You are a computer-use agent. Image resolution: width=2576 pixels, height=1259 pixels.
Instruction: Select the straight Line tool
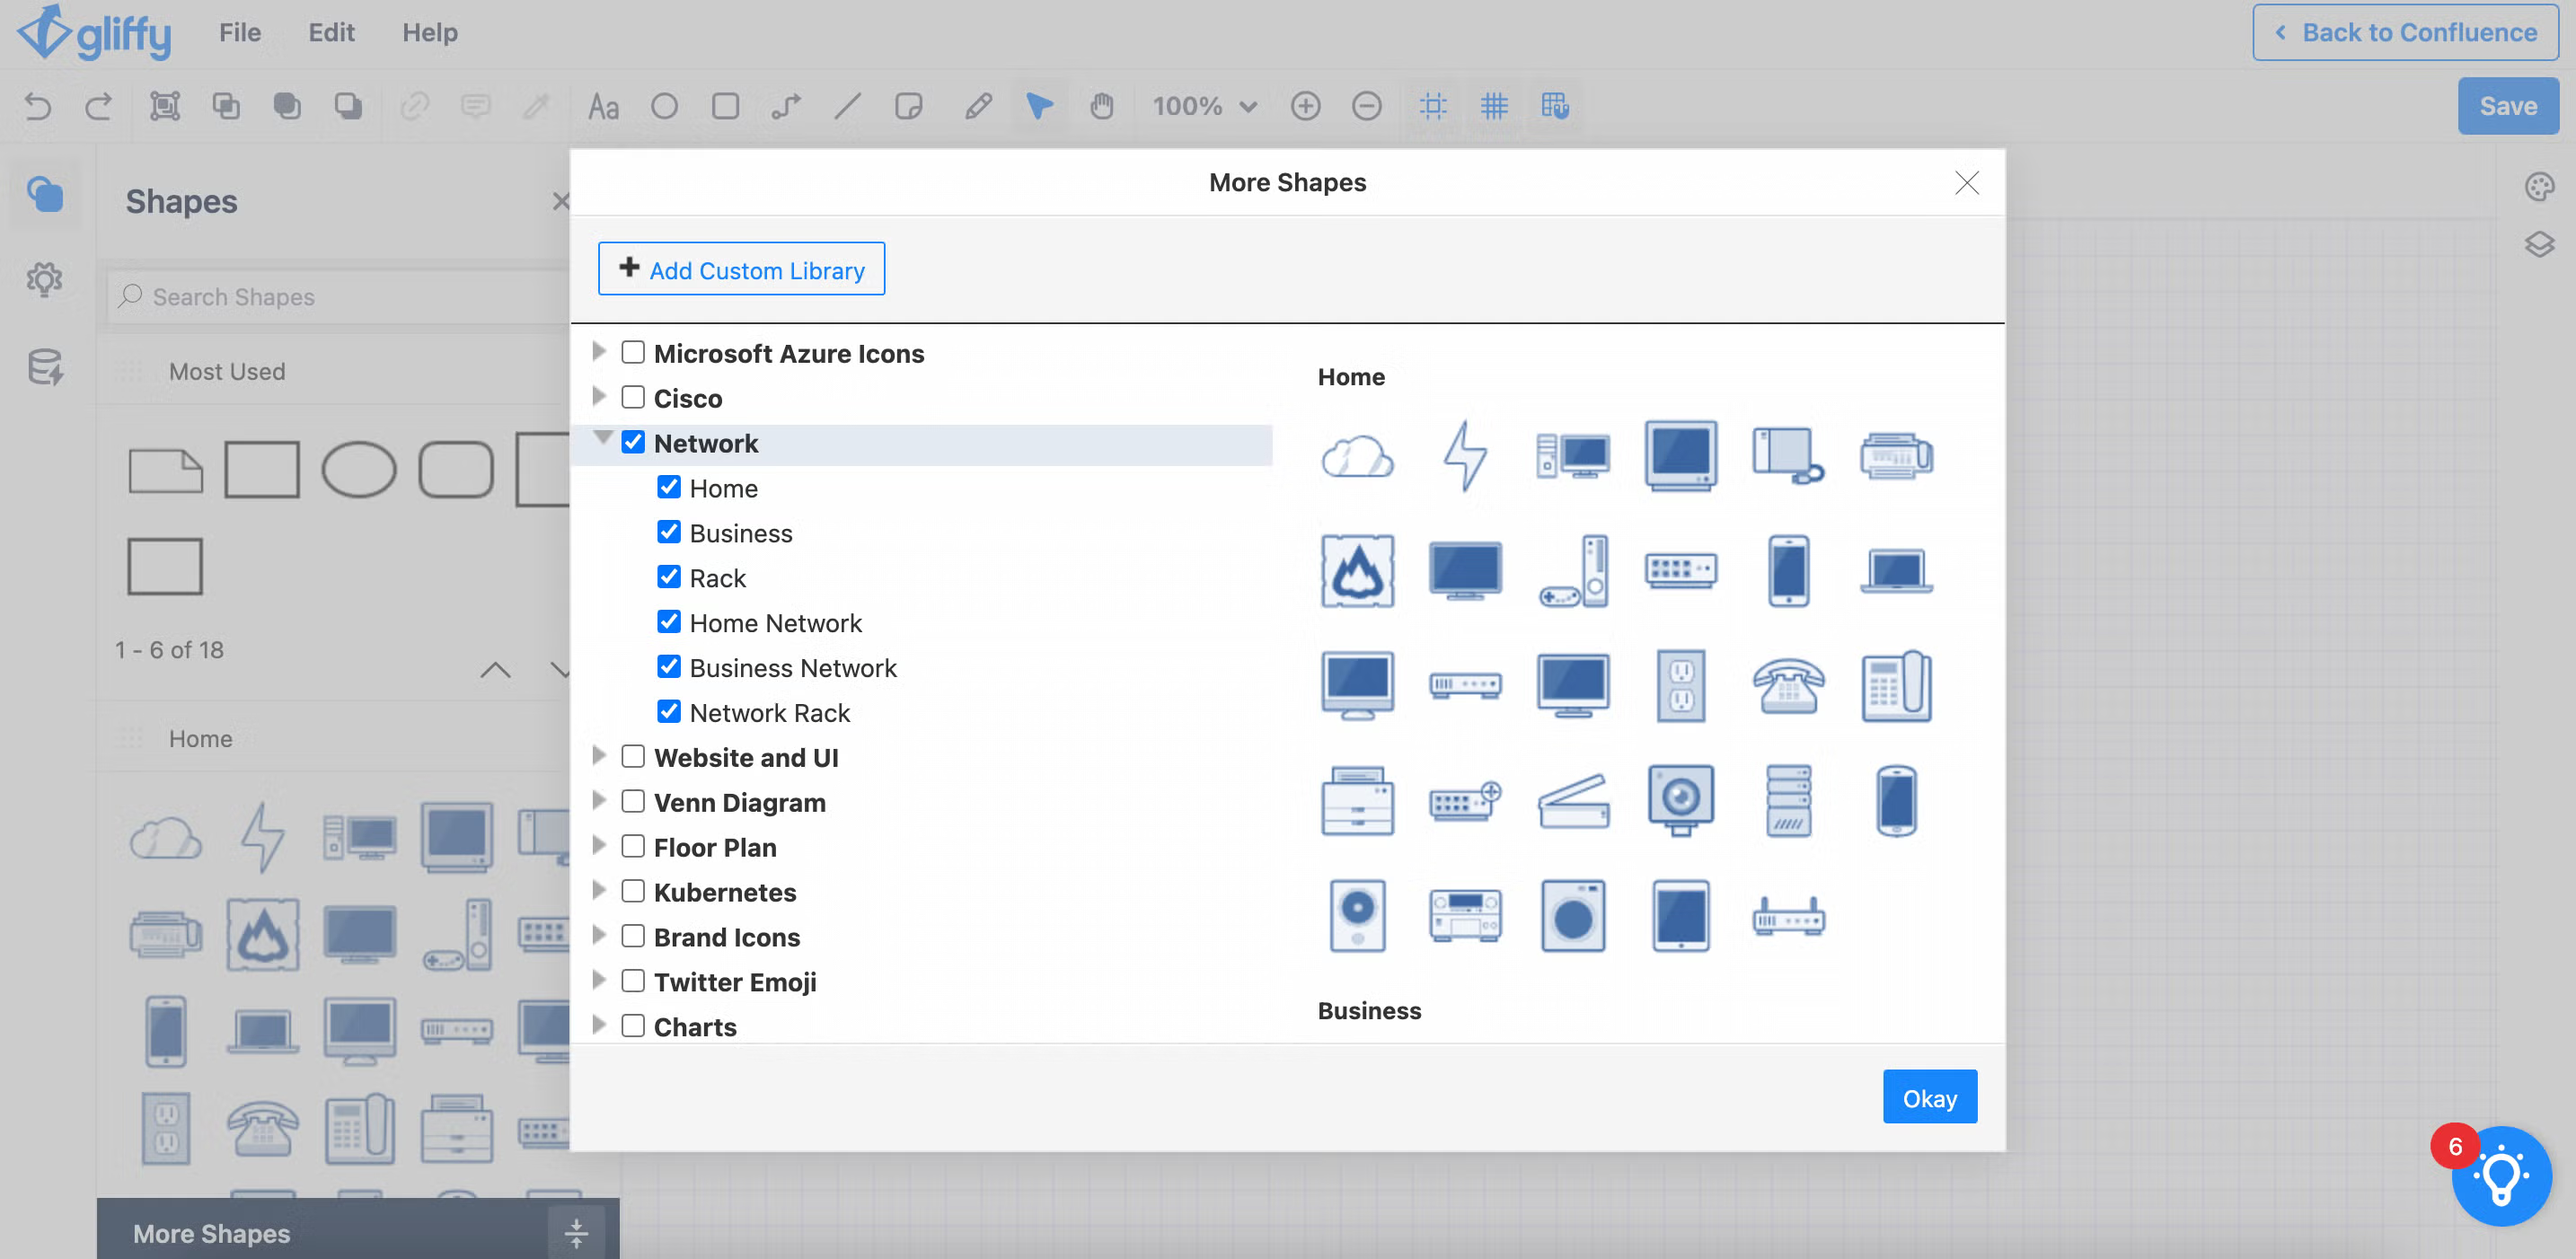coord(847,106)
